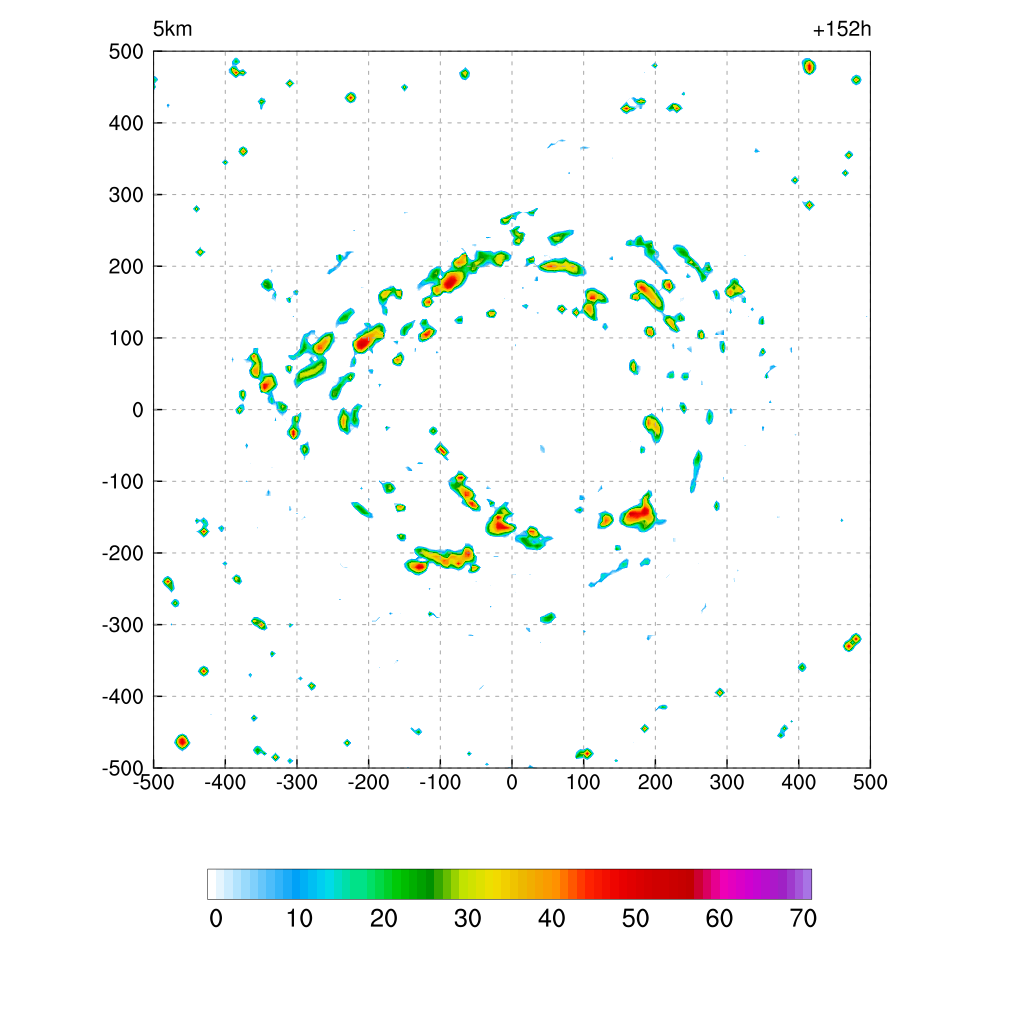The width and height of the screenshot is (1024, 1024).
Task: Click the x-axis label '-300'
Action: point(296,782)
